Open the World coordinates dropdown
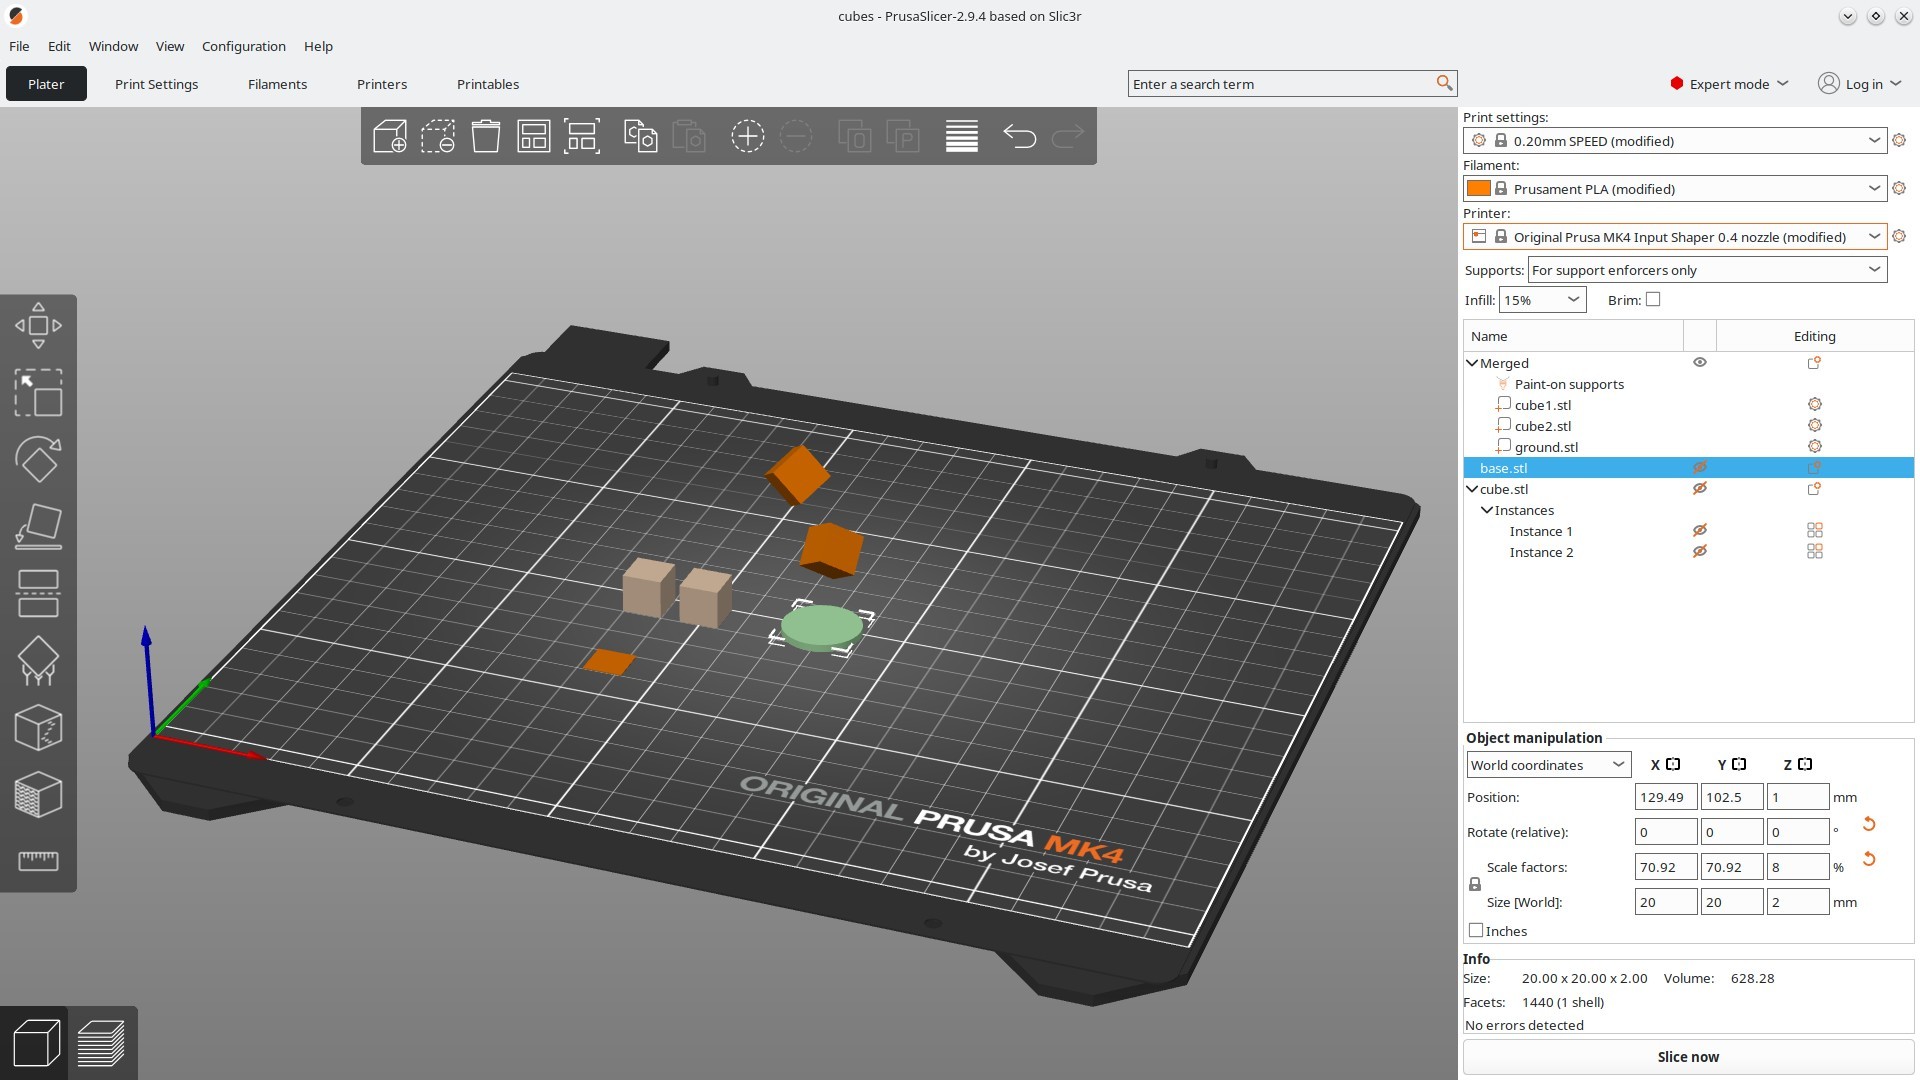The height and width of the screenshot is (1080, 1920). (x=1549, y=765)
